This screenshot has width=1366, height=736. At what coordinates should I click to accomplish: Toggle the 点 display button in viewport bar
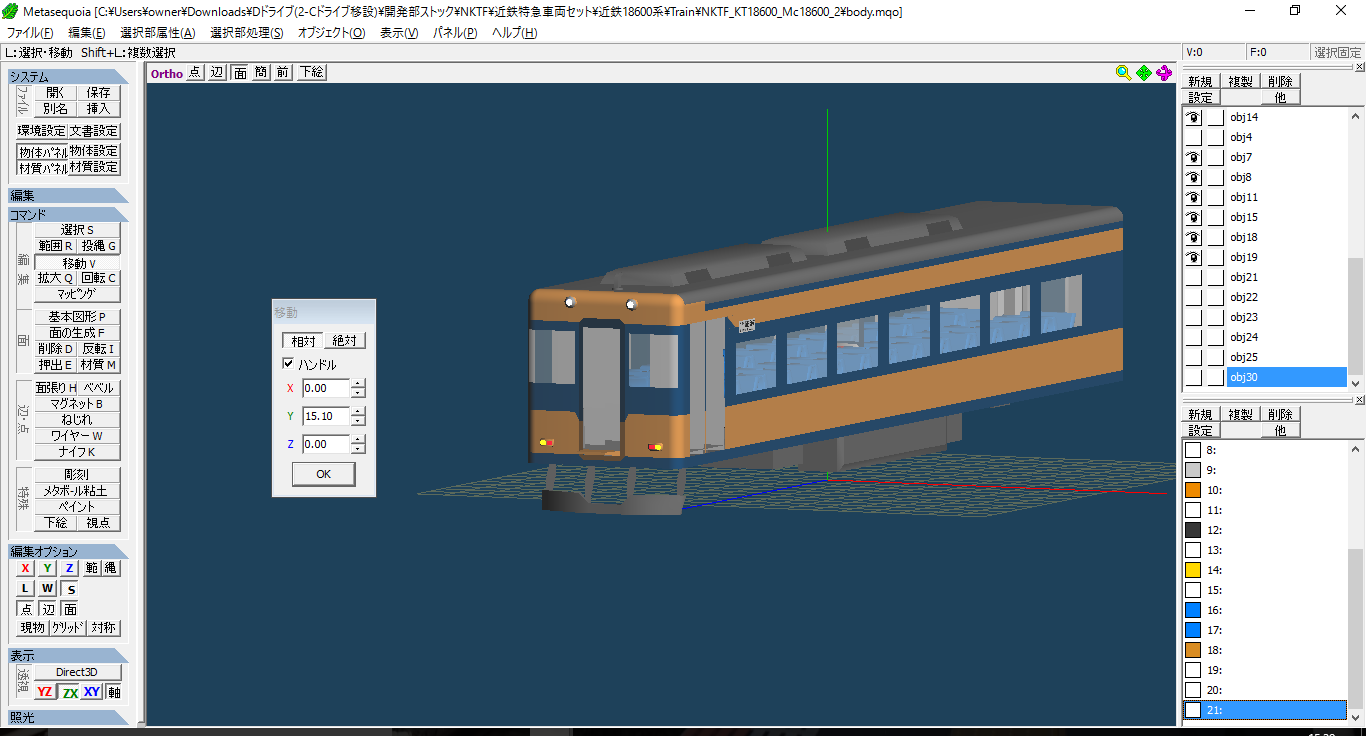[194, 73]
